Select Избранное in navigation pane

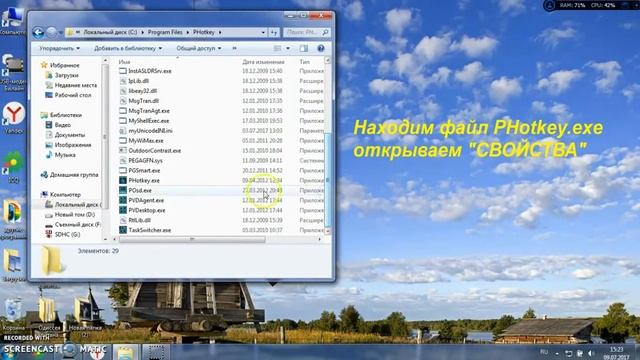(x=60, y=65)
